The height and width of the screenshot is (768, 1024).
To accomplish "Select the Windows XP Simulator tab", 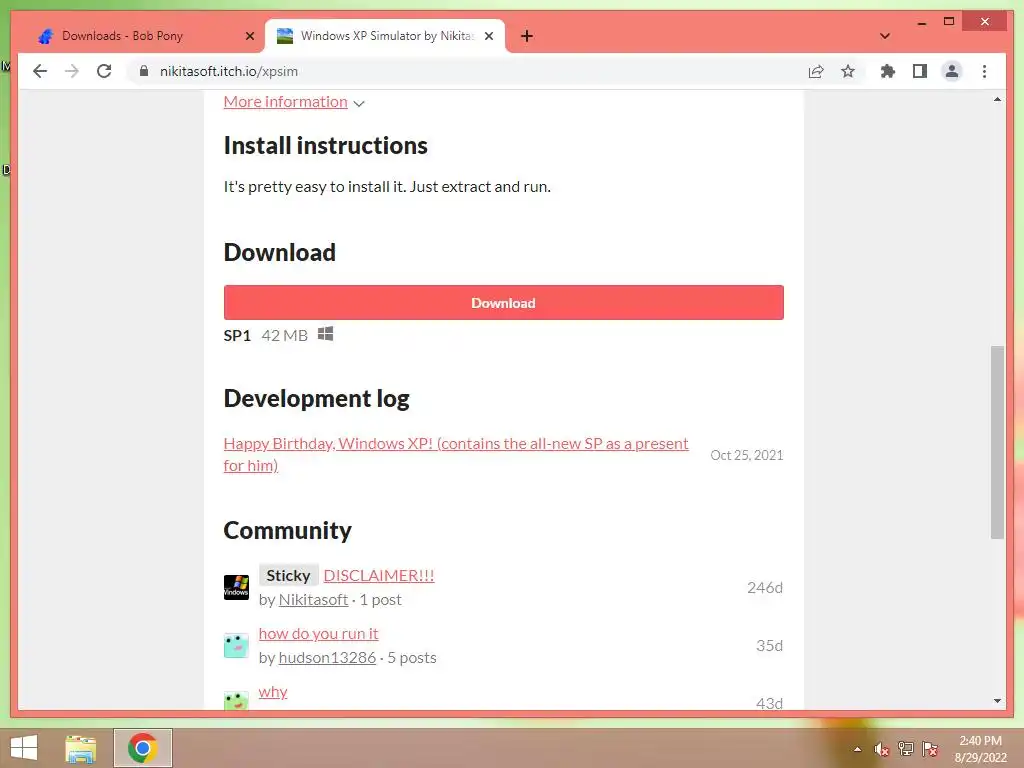I will coord(385,36).
